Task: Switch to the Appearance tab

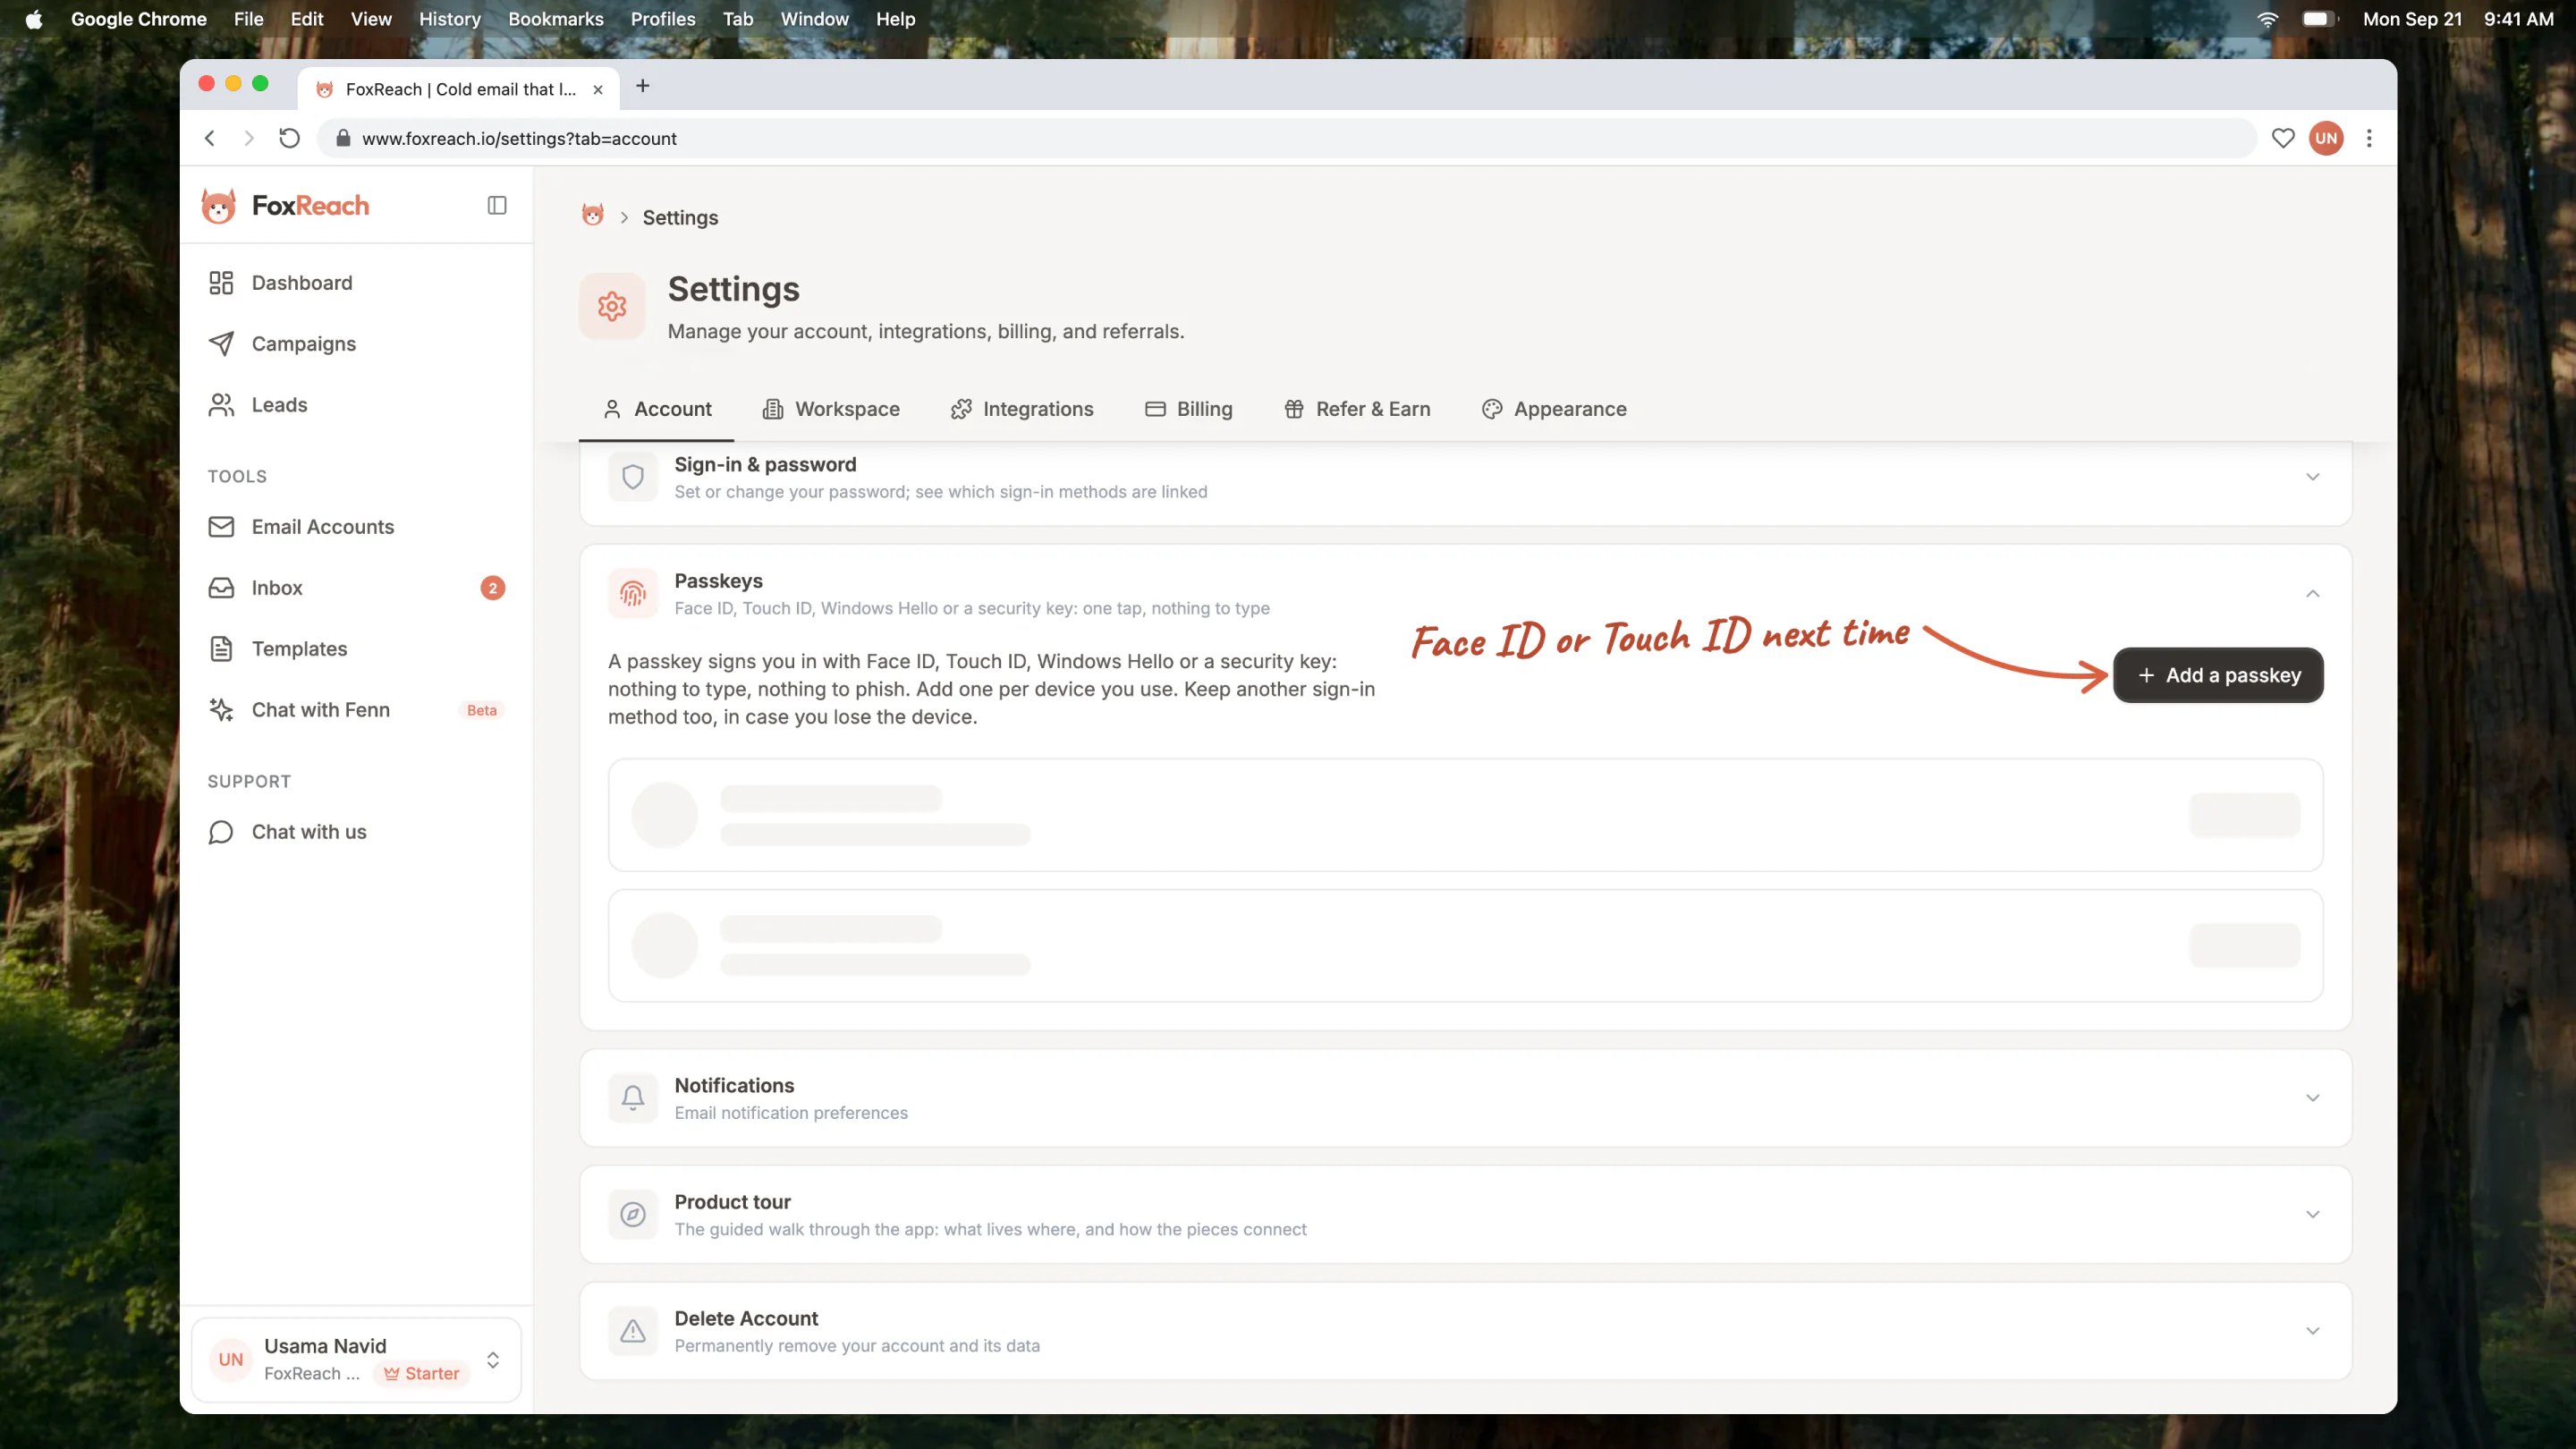Action: click(1554, 409)
